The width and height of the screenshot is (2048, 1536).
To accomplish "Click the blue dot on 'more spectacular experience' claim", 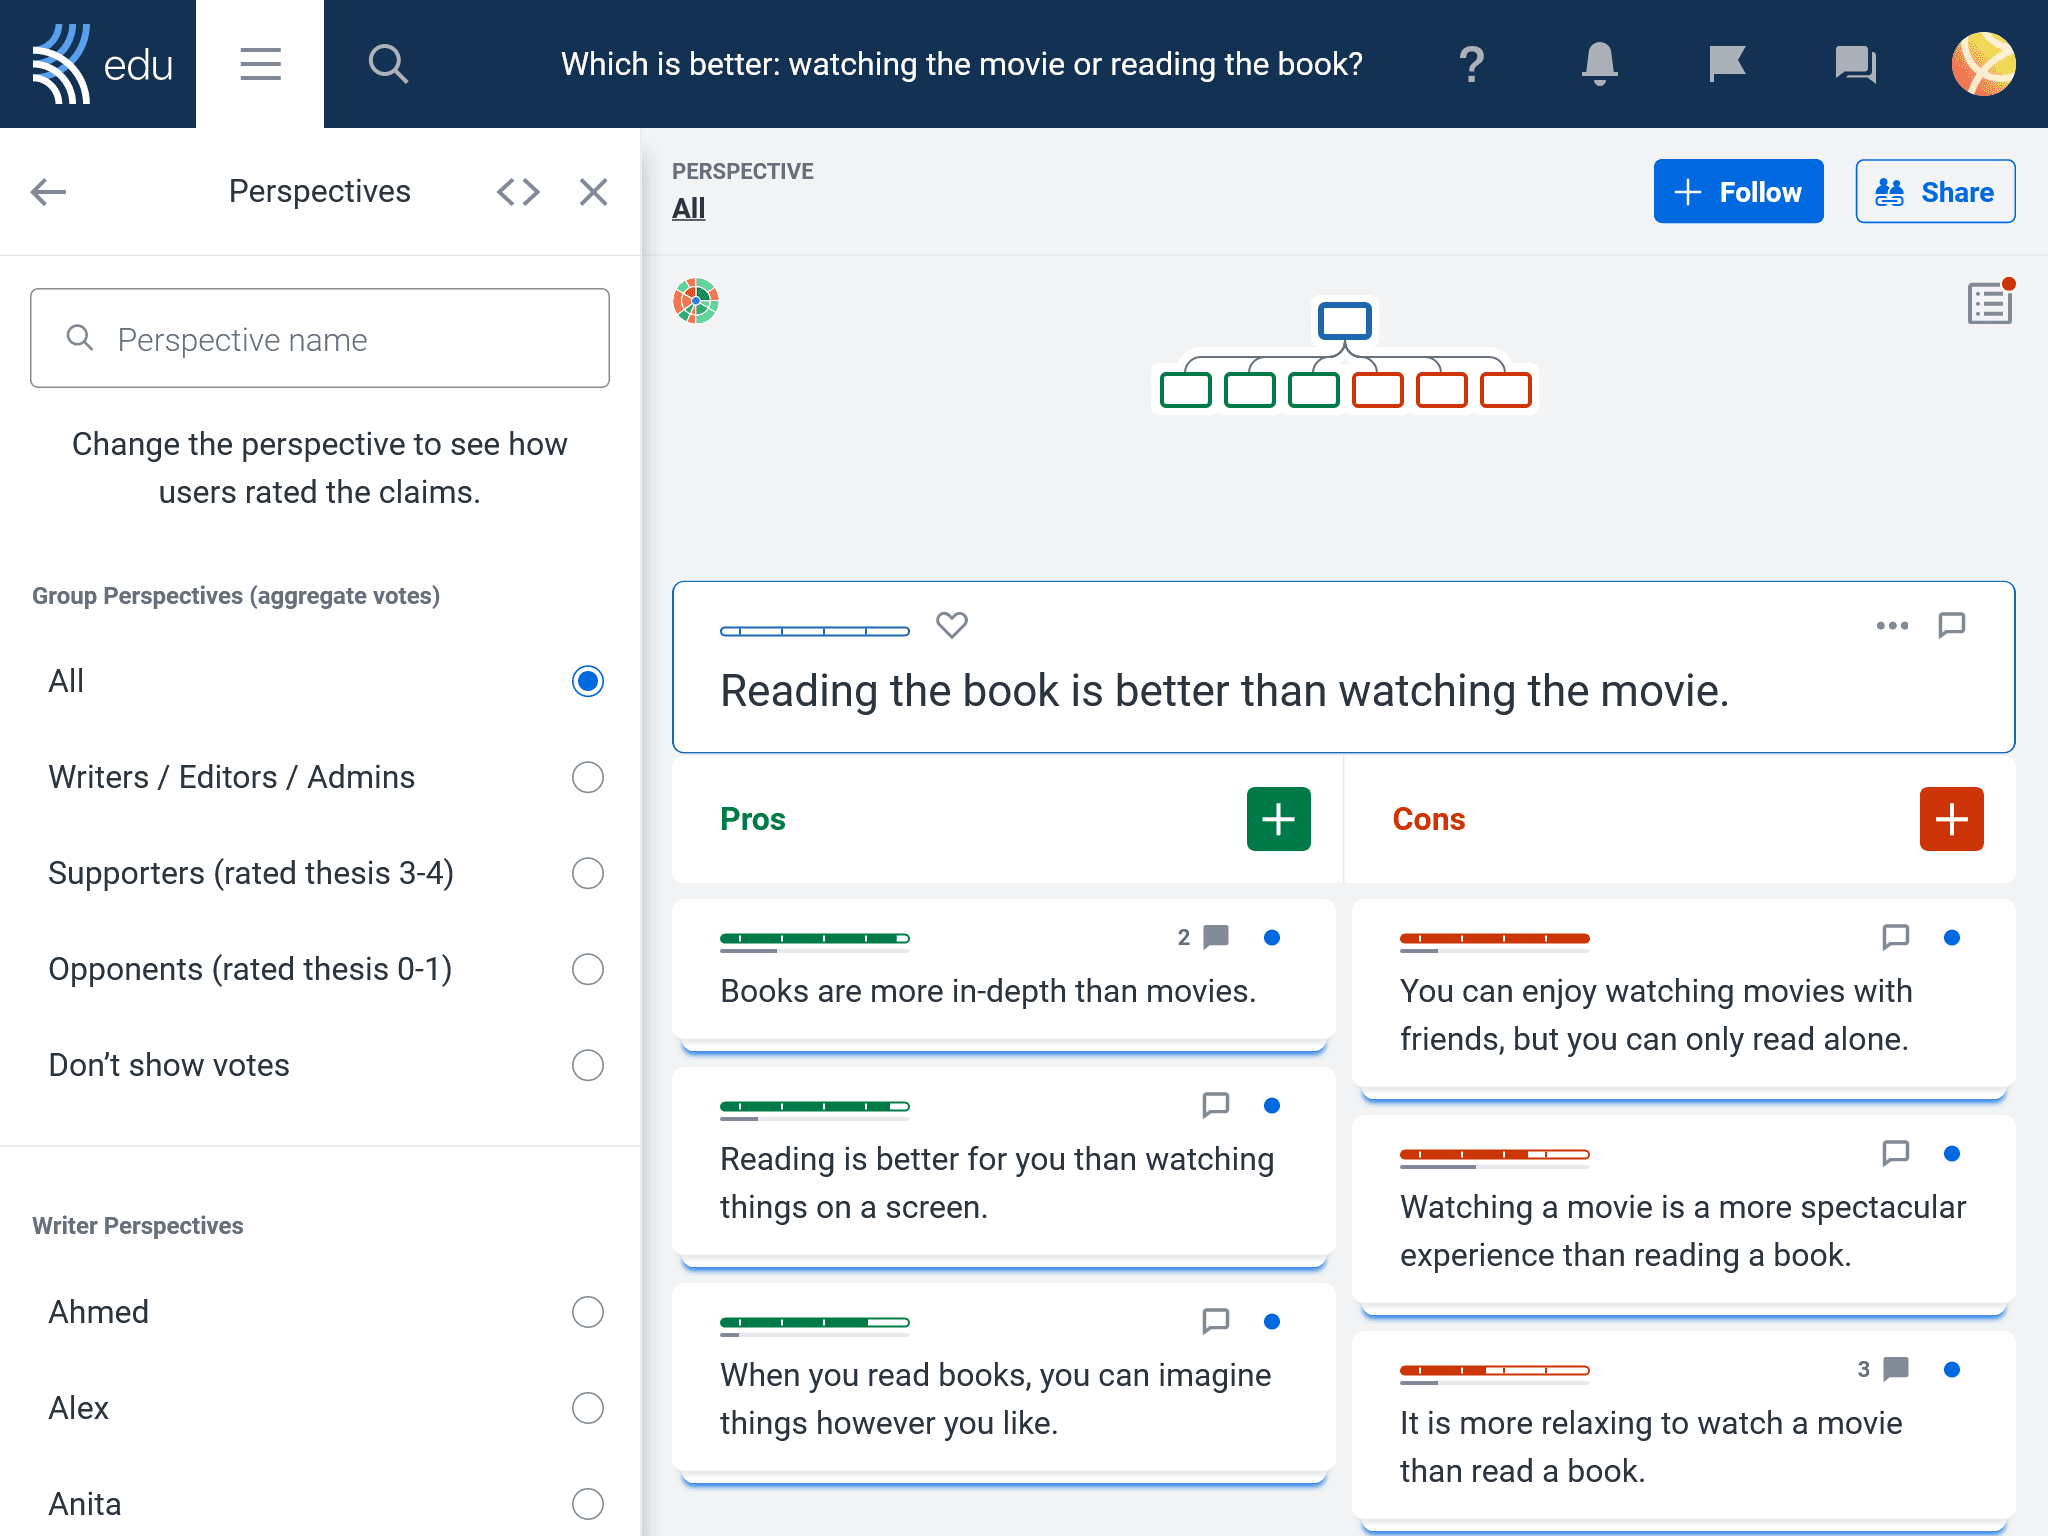I will coord(1952,1153).
